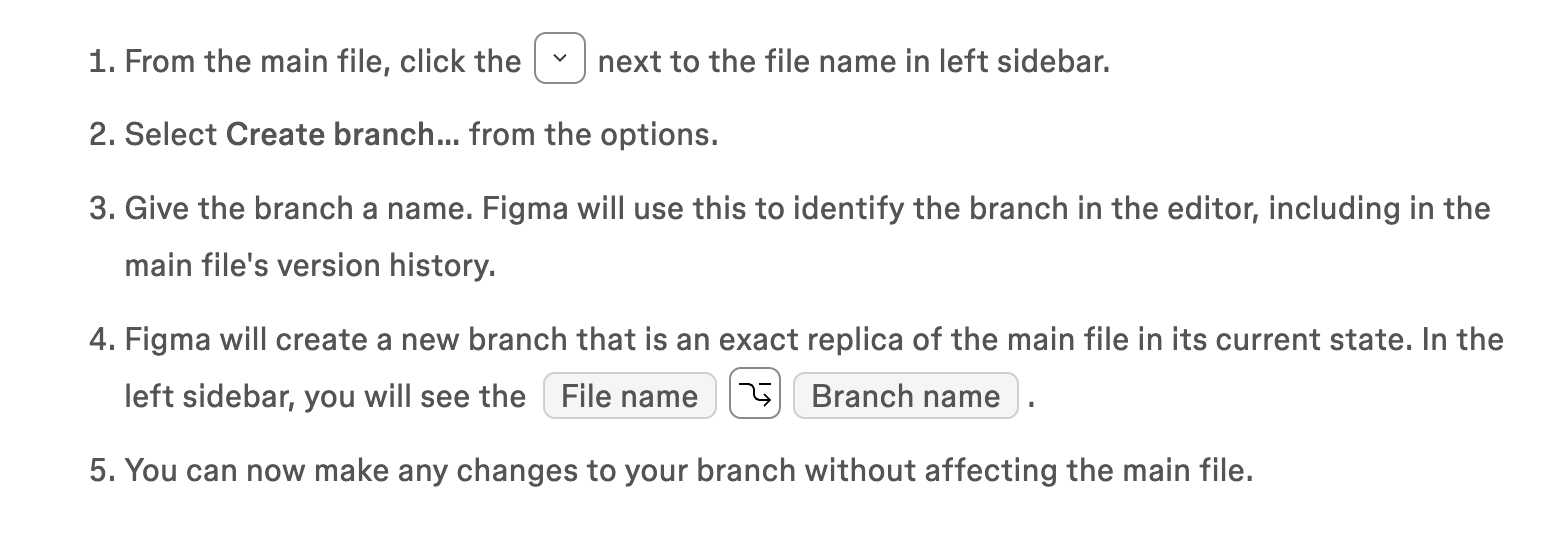Click the step number 5 marker
The image size is (1568, 534).
(103, 469)
